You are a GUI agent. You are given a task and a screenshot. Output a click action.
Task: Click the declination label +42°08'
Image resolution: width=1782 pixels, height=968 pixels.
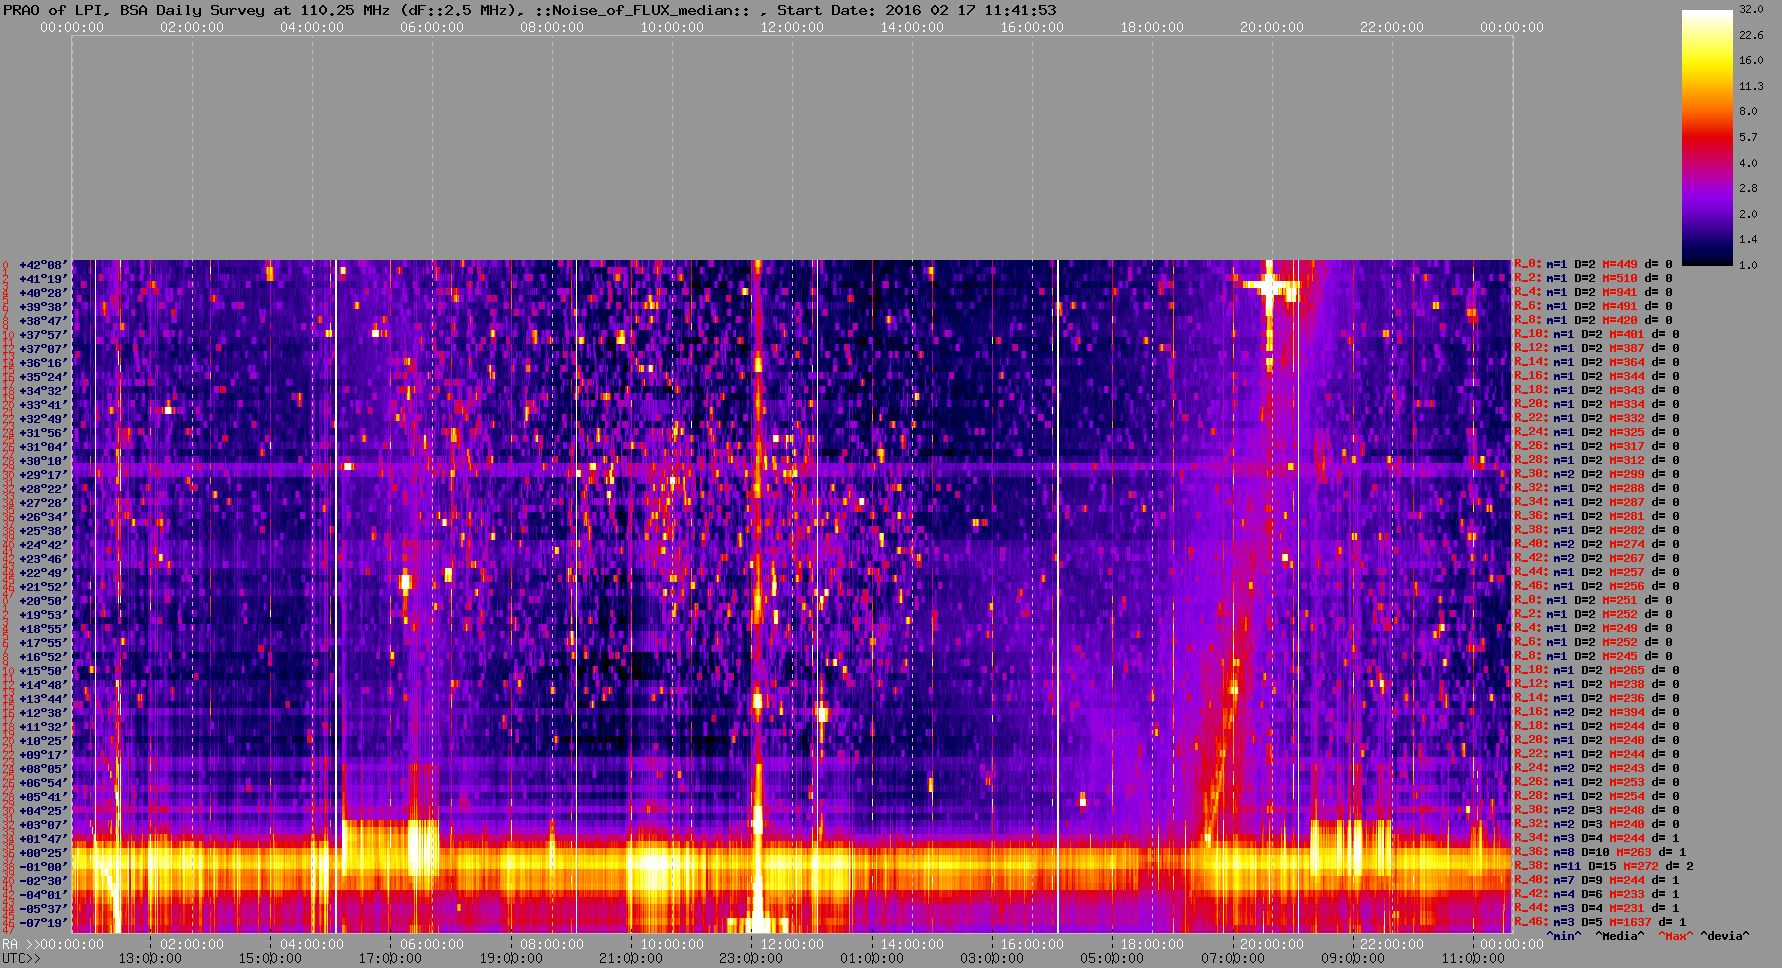click(43, 265)
